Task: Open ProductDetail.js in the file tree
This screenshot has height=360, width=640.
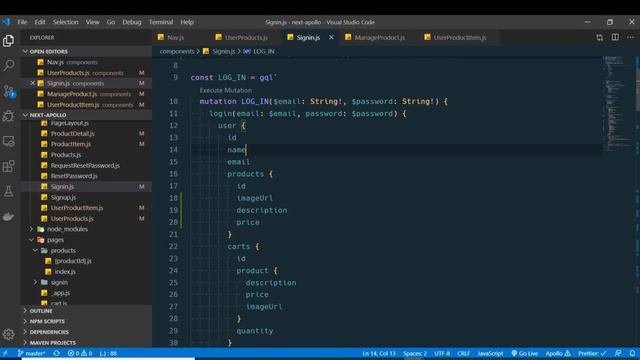Action: [x=72, y=133]
